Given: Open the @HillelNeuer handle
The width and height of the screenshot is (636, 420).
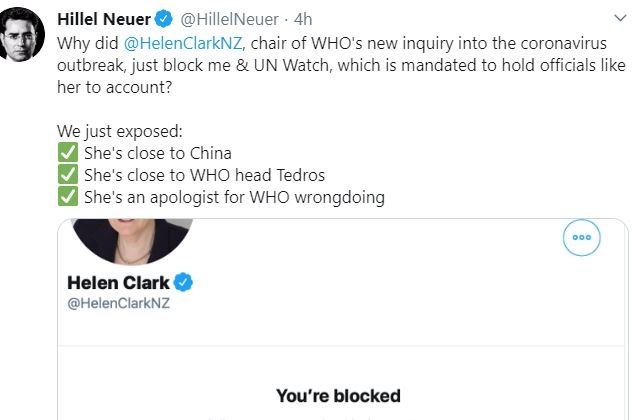Looking at the screenshot, I should [x=230, y=19].
